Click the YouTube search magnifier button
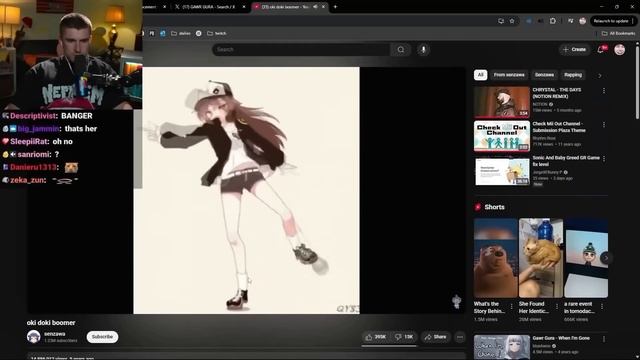This screenshot has height=360, width=640. click(400, 49)
